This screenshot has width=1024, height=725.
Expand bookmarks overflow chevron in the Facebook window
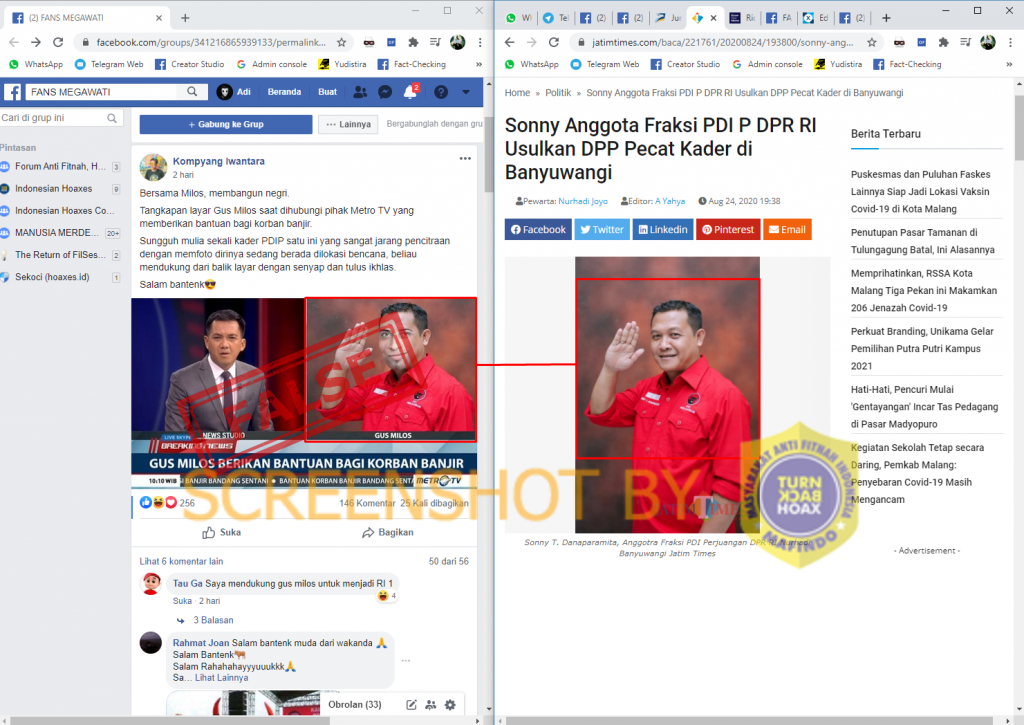coord(479,65)
